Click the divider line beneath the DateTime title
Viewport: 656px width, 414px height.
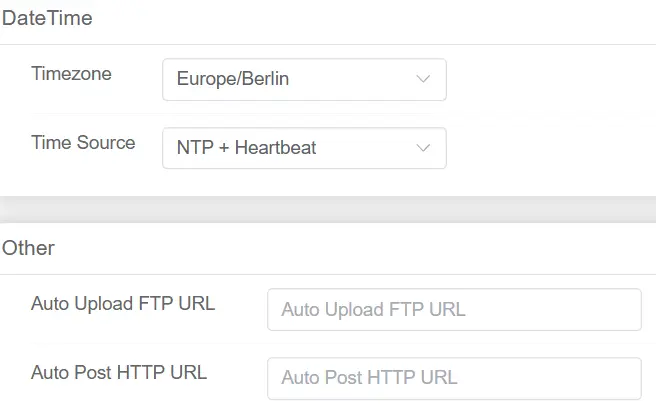pyautogui.click(x=328, y=44)
